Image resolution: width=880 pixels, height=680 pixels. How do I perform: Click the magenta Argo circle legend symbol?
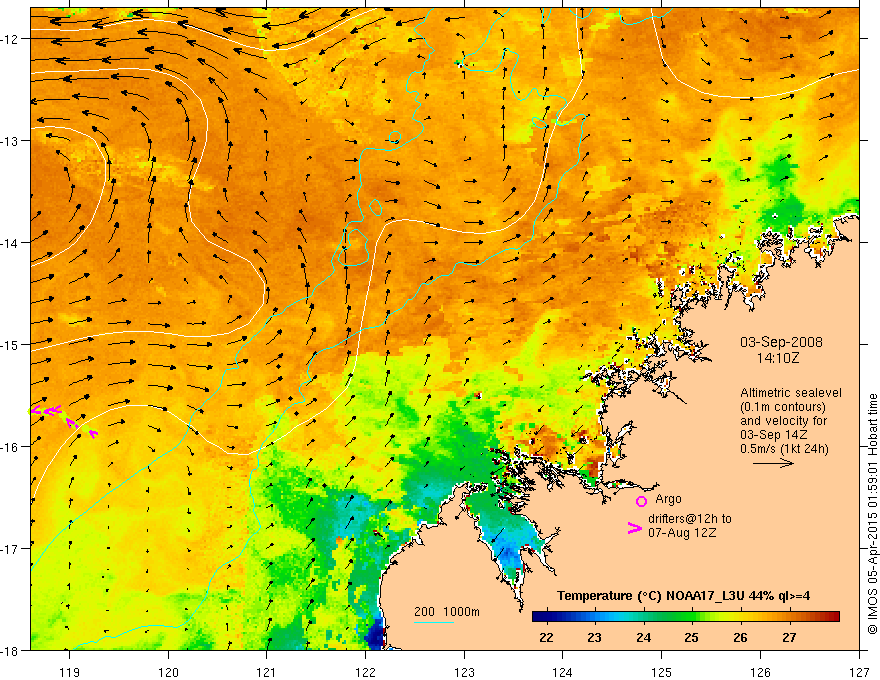[x=641, y=501]
